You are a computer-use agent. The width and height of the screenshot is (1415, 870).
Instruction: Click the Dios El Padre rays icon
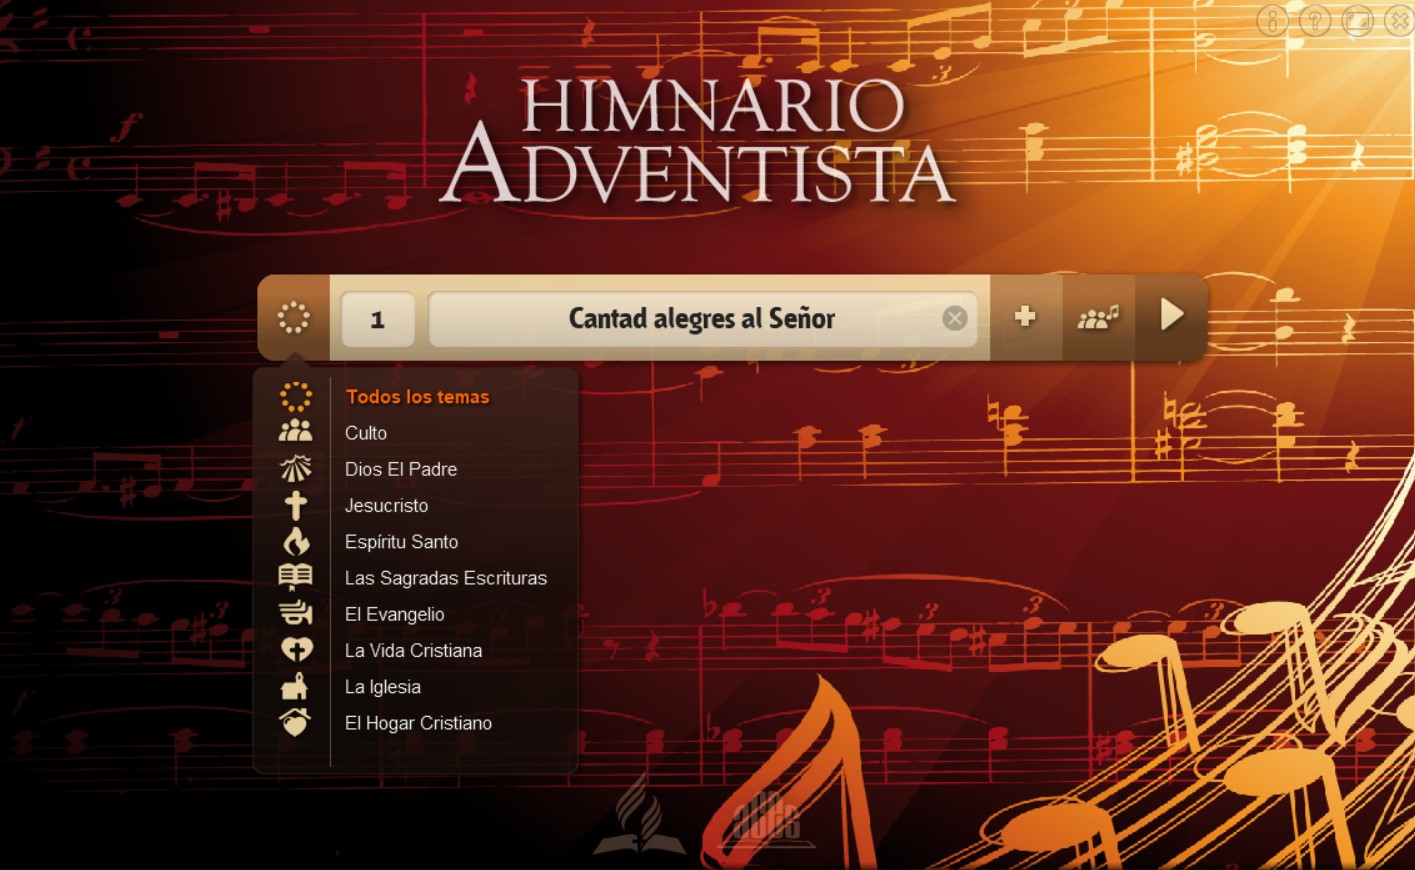coord(295,468)
